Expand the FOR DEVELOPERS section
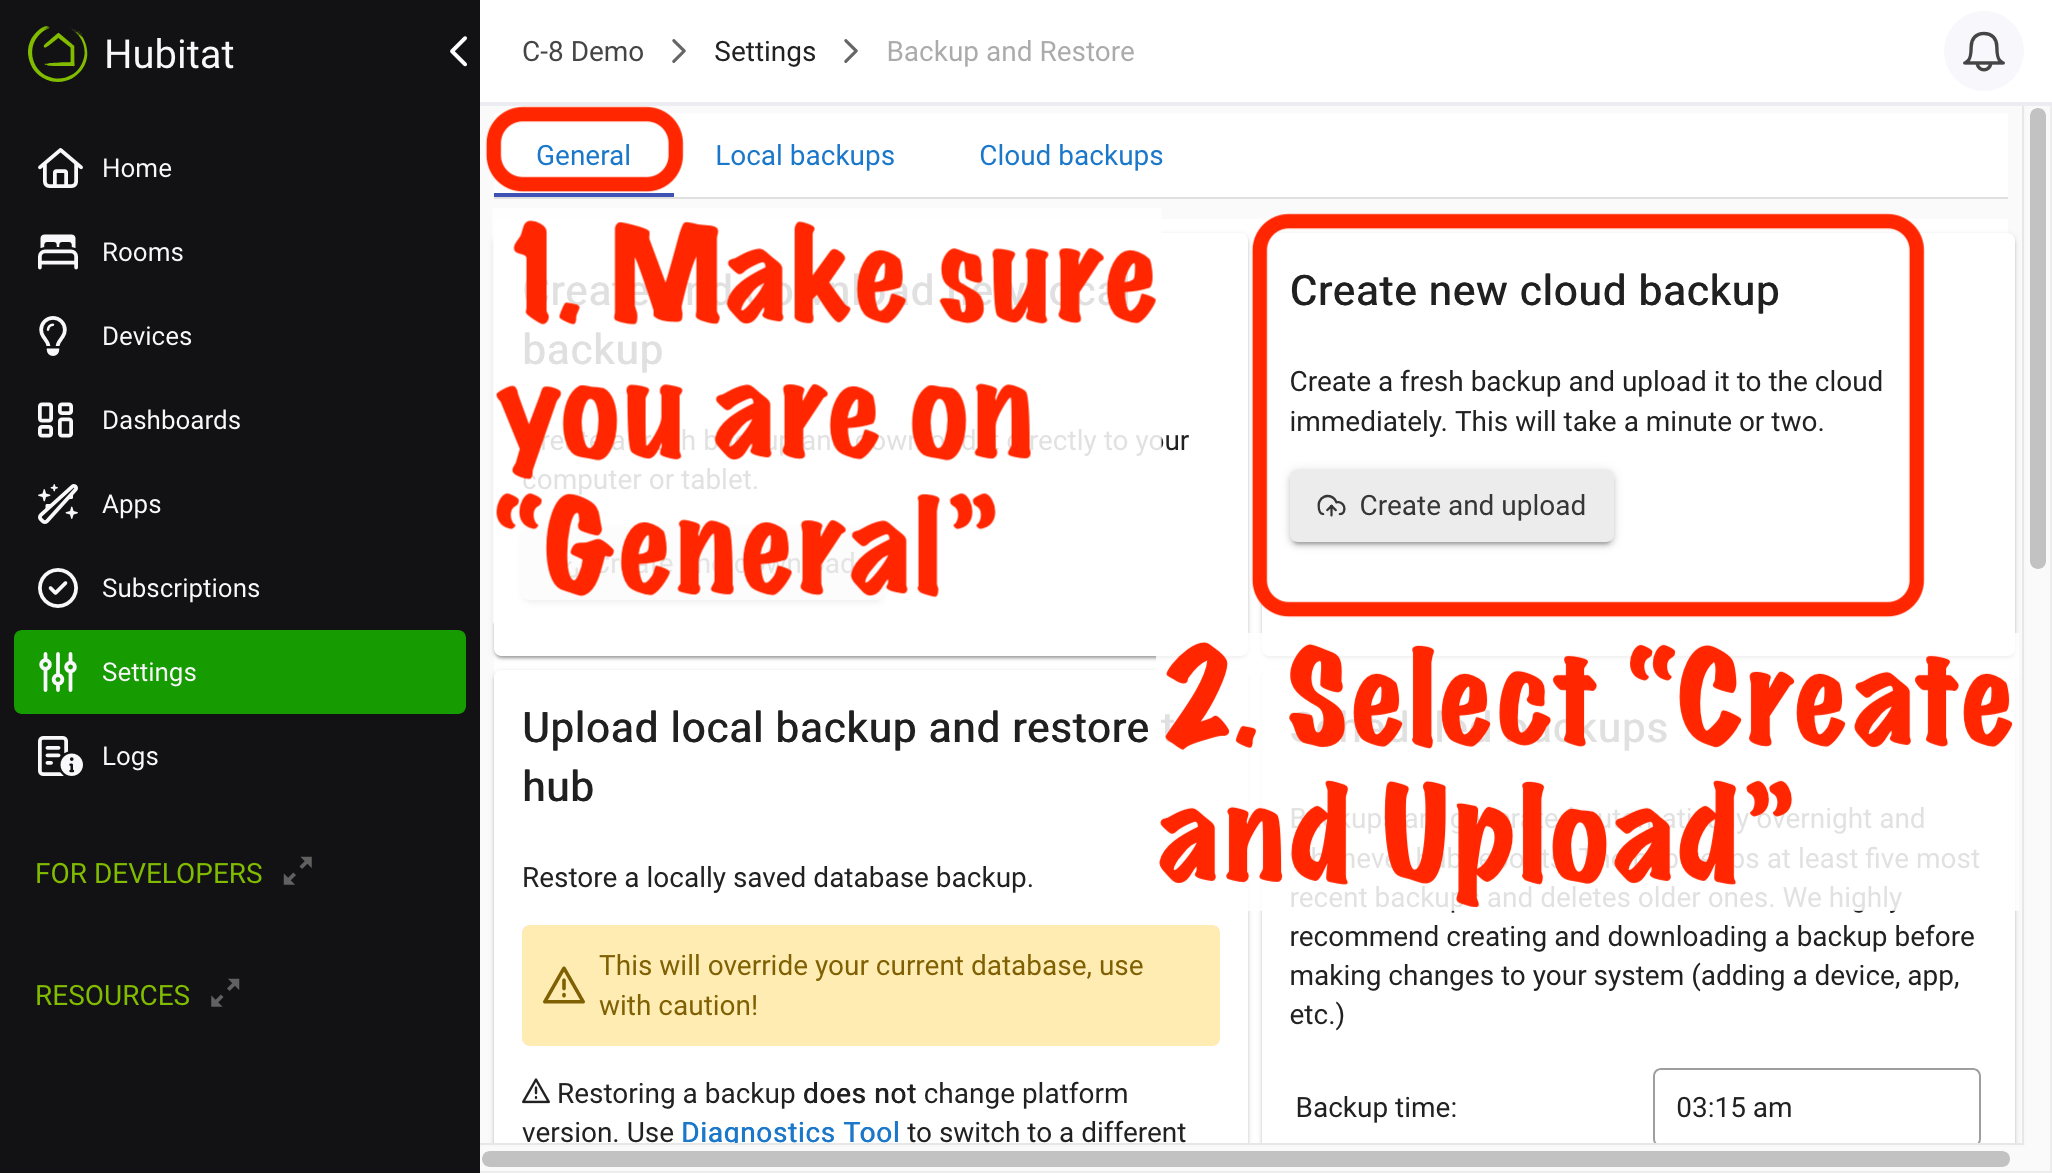Screen dimensions: 2052x1174 pos(149,873)
